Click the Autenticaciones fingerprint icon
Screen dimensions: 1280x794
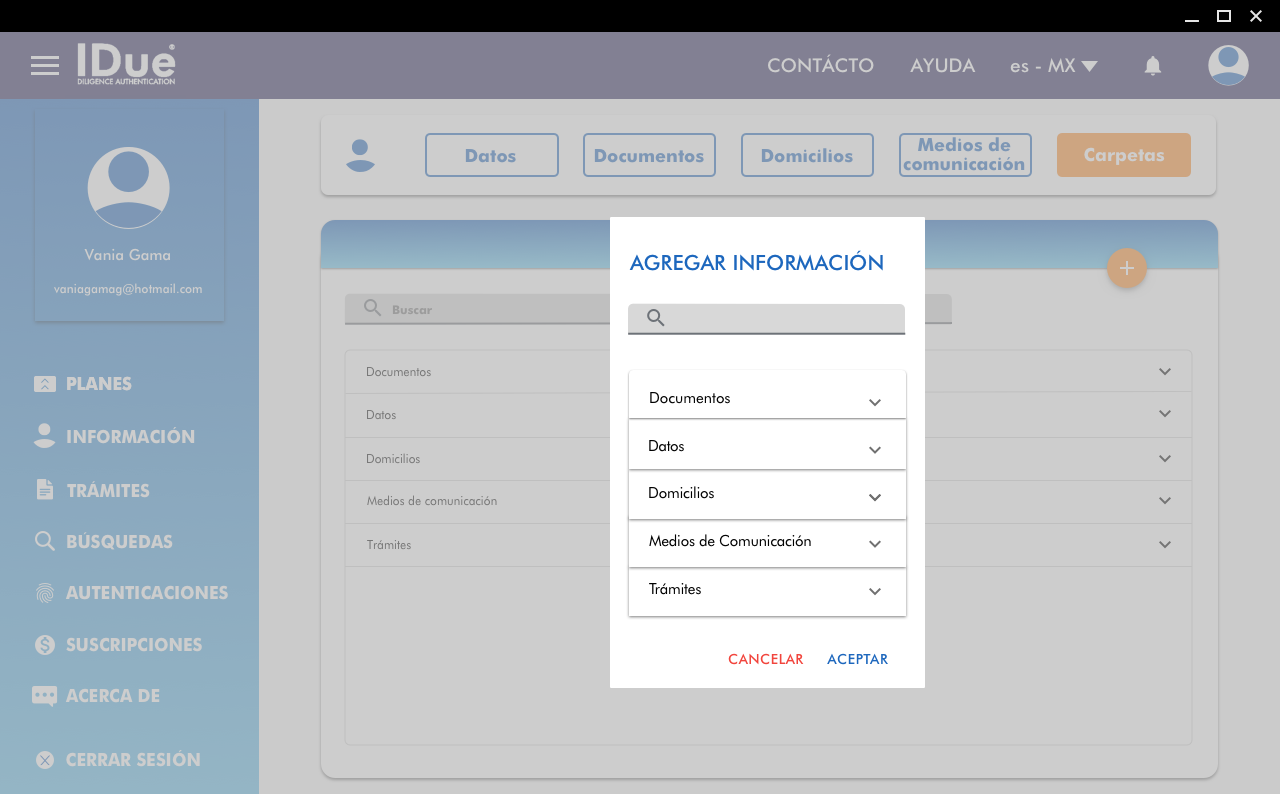pos(45,593)
